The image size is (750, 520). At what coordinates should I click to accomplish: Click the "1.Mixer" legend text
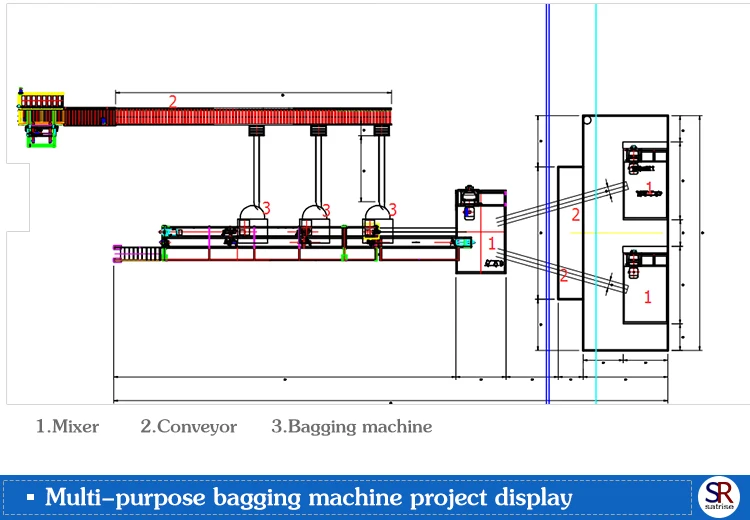coord(67,426)
